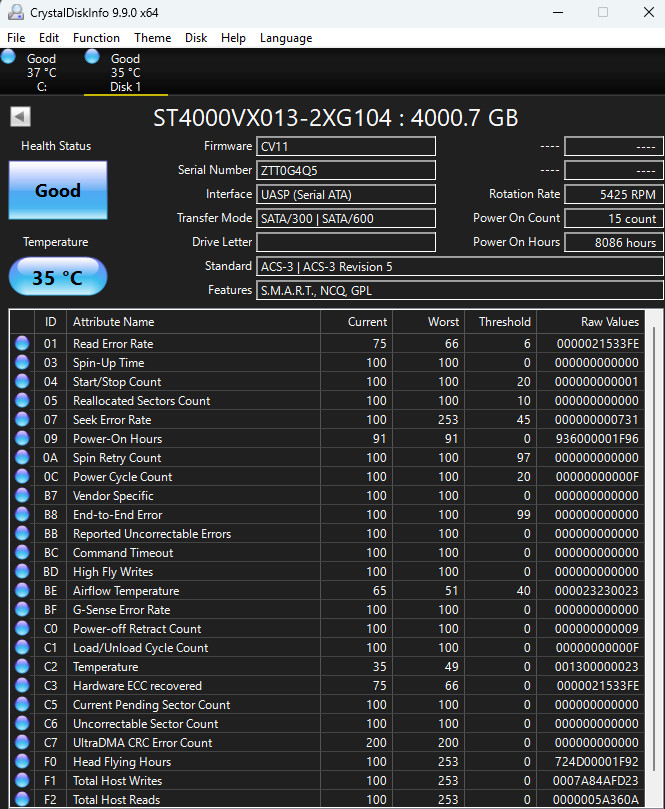Click the Interface field UASP (Serial ATA)
The height and width of the screenshot is (809, 665).
coord(346,194)
